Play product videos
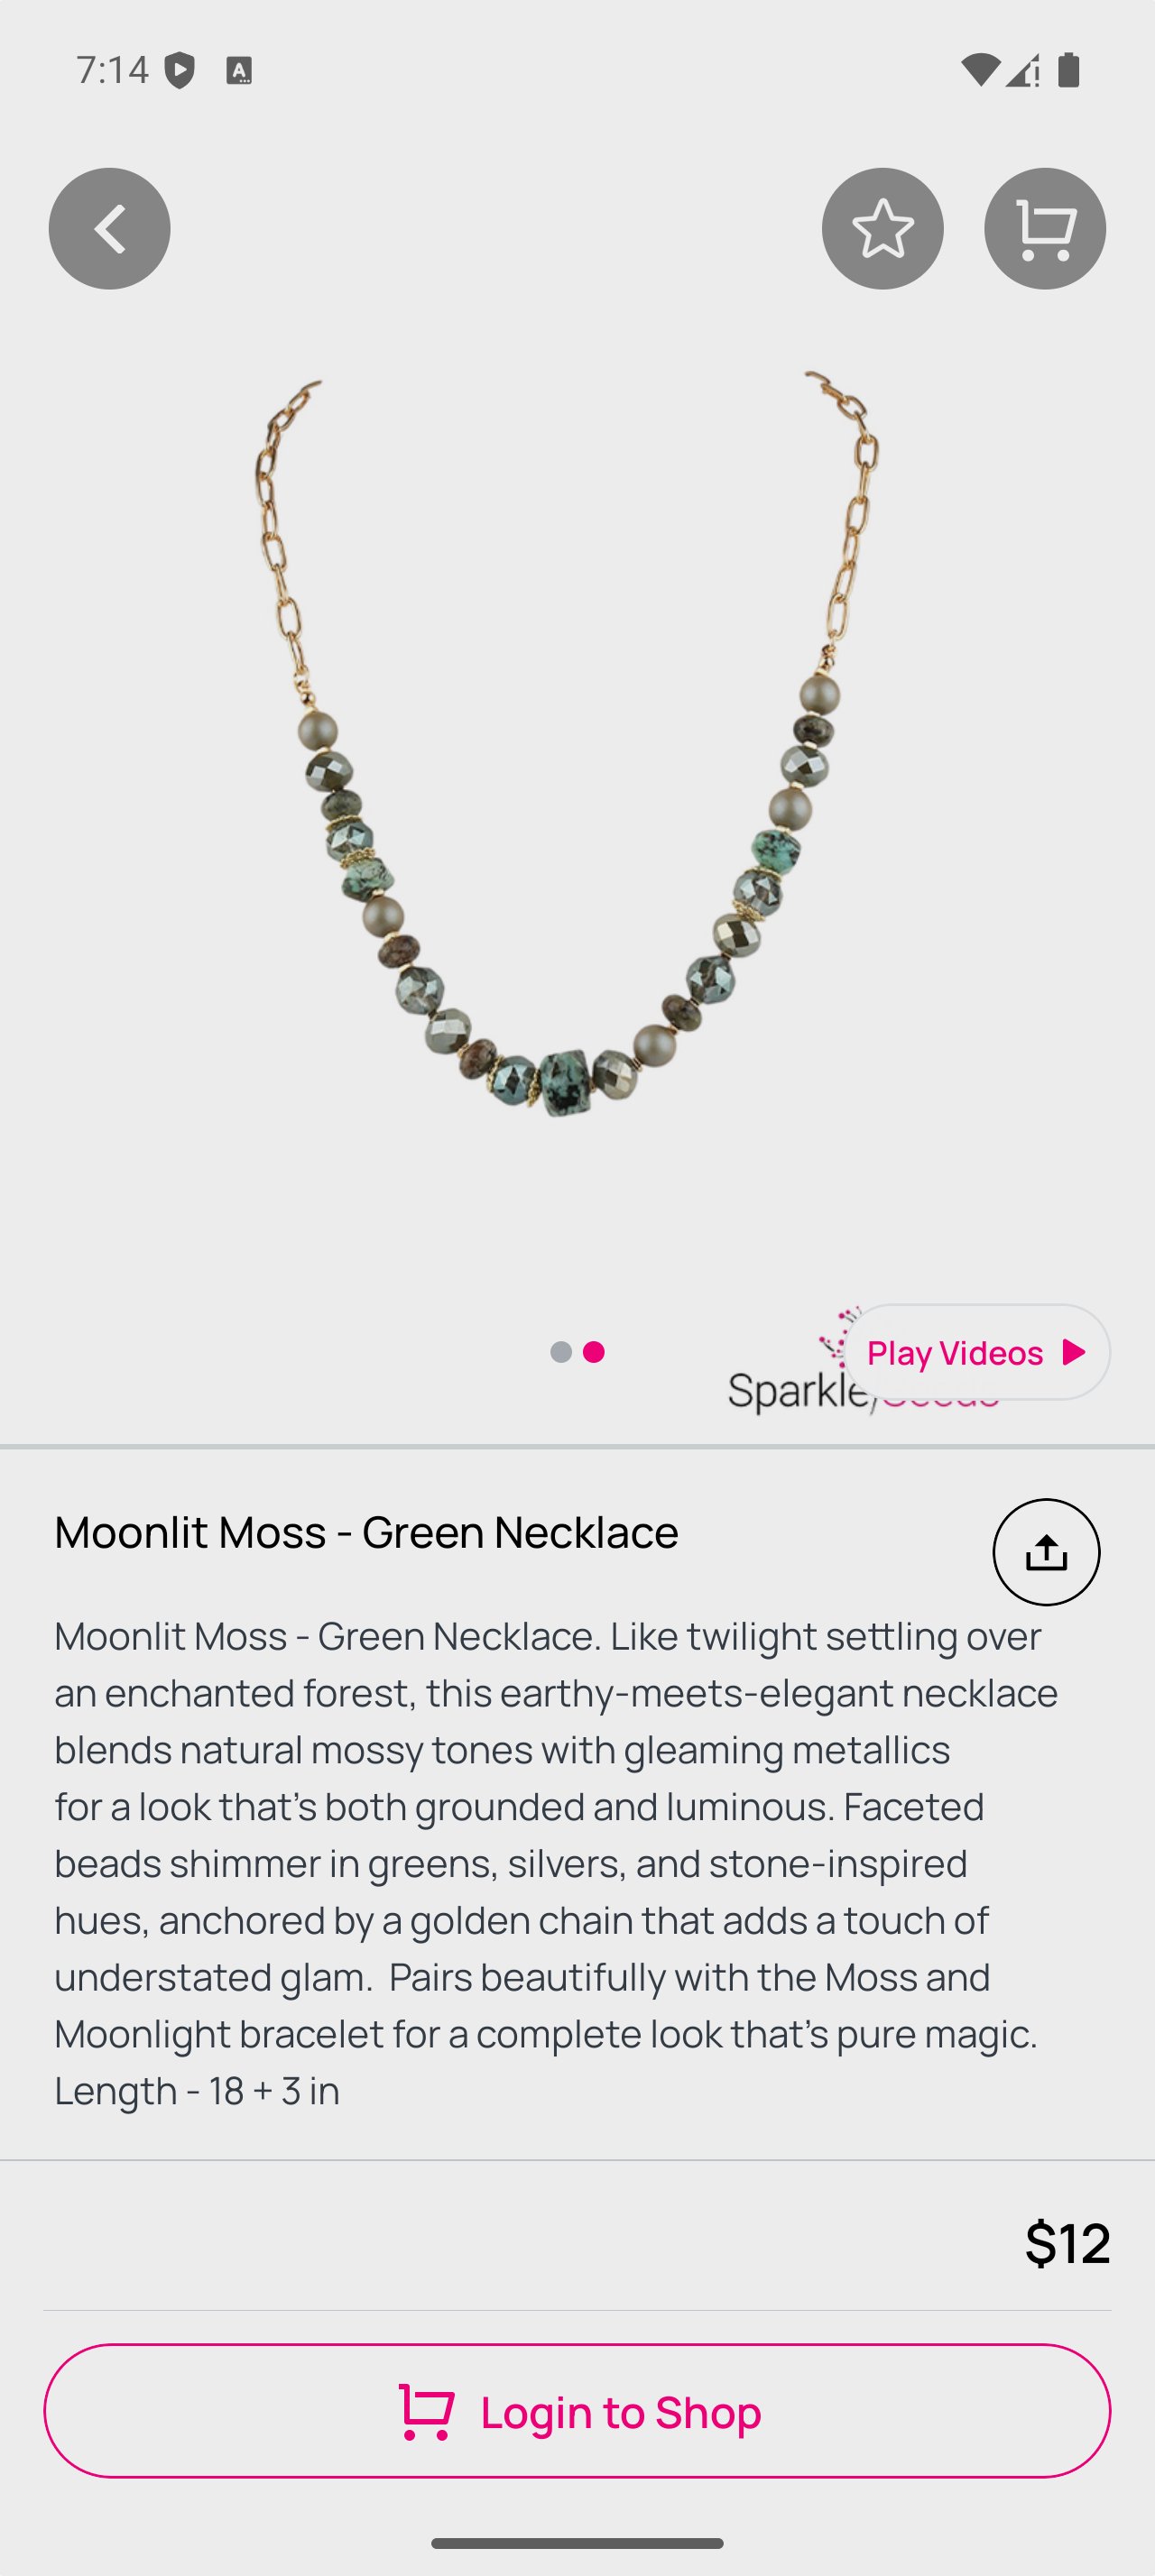The width and height of the screenshot is (1155, 2576). tap(977, 1352)
